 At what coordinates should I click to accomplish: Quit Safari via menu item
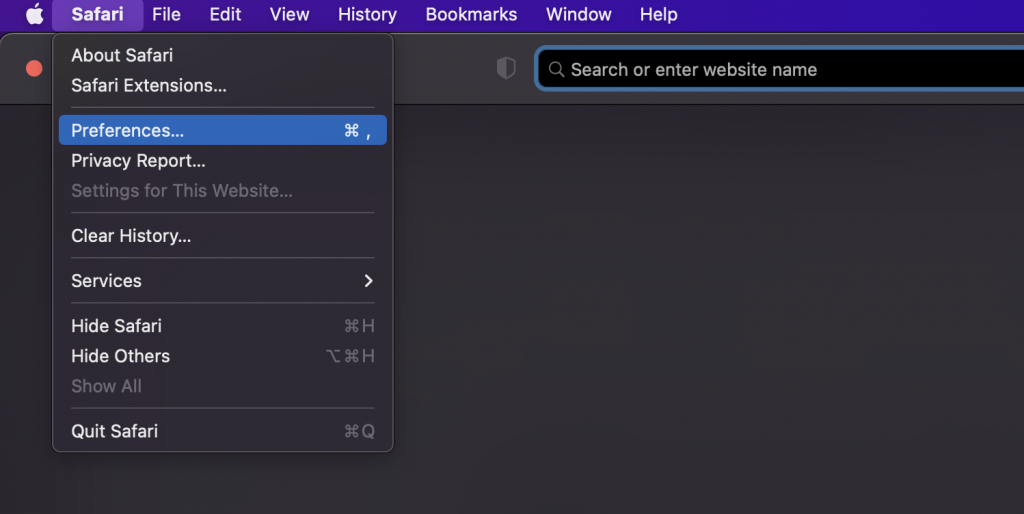[114, 431]
